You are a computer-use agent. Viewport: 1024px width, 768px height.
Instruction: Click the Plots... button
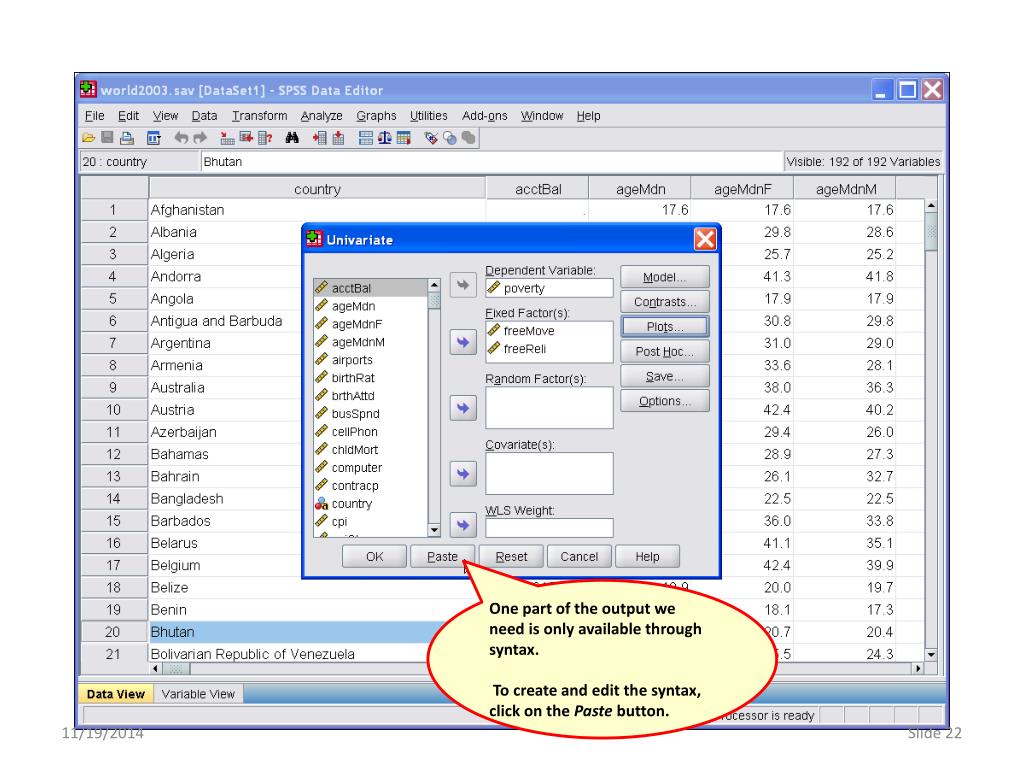665,327
